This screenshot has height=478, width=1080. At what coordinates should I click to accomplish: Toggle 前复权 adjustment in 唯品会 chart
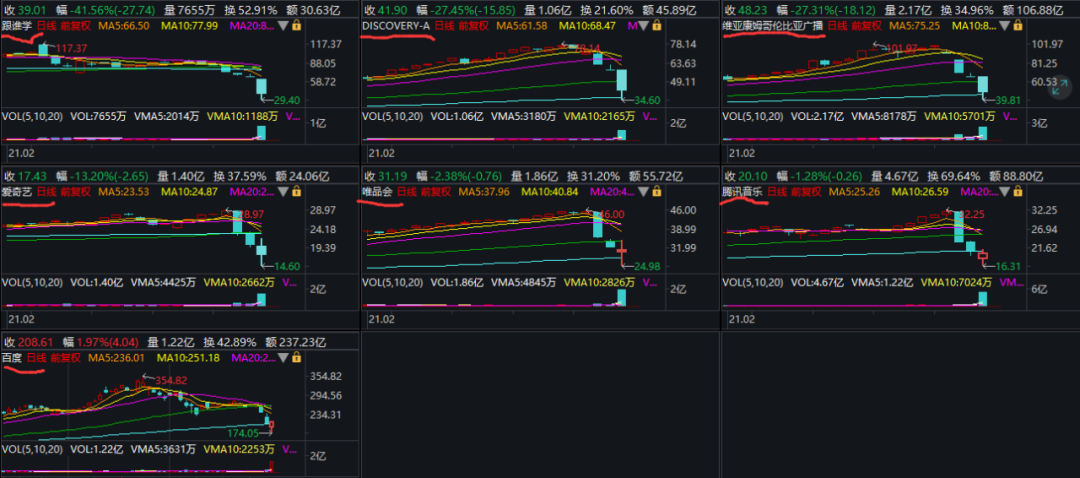(434, 190)
